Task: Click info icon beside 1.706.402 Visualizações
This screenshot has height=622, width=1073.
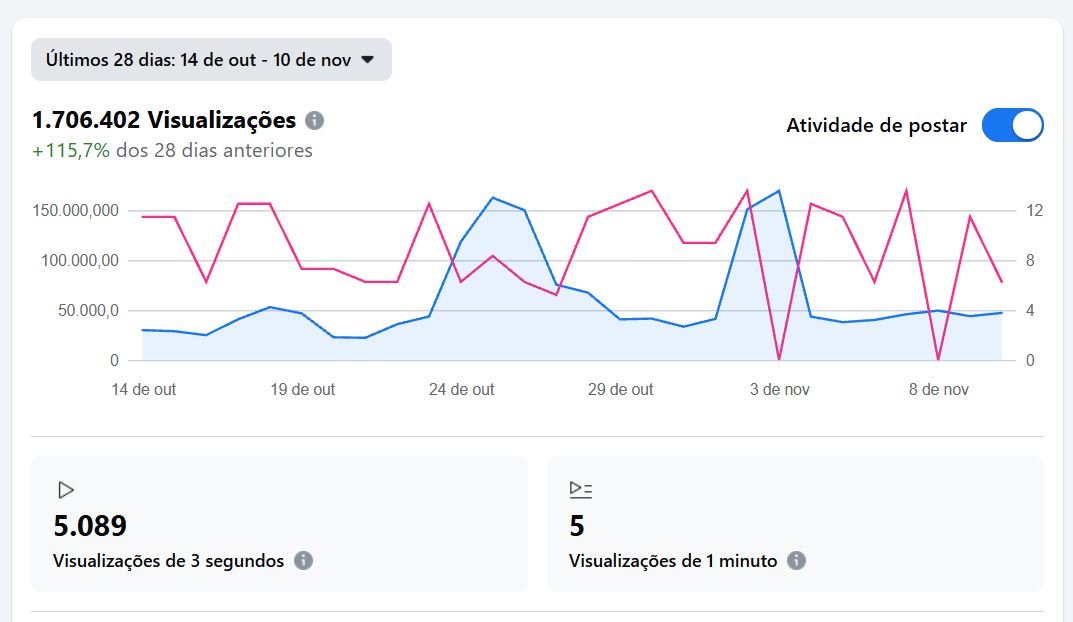Action: [314, 121]
